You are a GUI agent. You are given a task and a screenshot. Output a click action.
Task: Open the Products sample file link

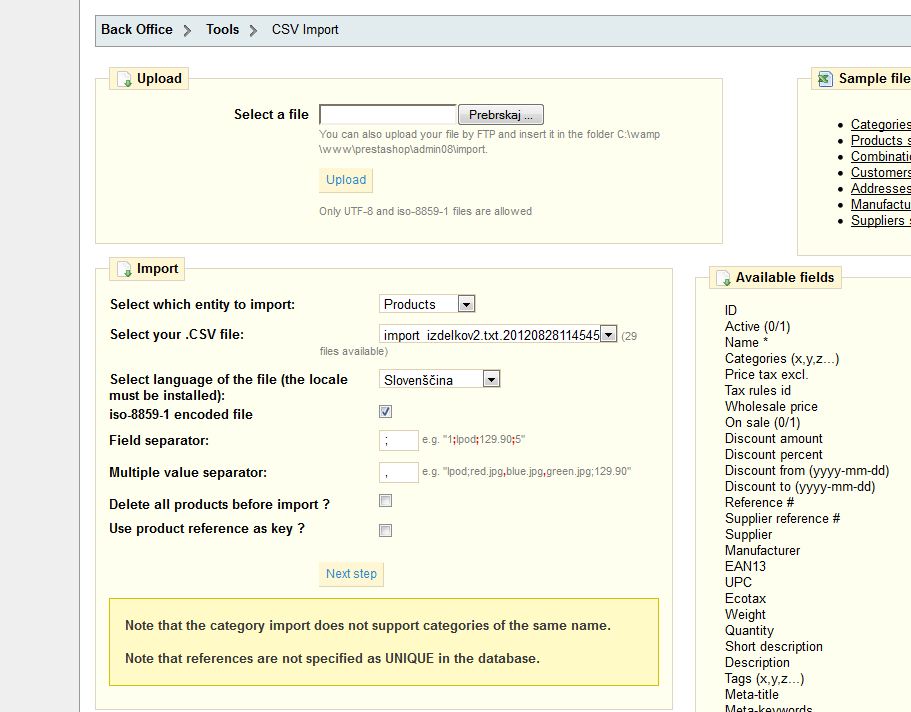point(880,141)
